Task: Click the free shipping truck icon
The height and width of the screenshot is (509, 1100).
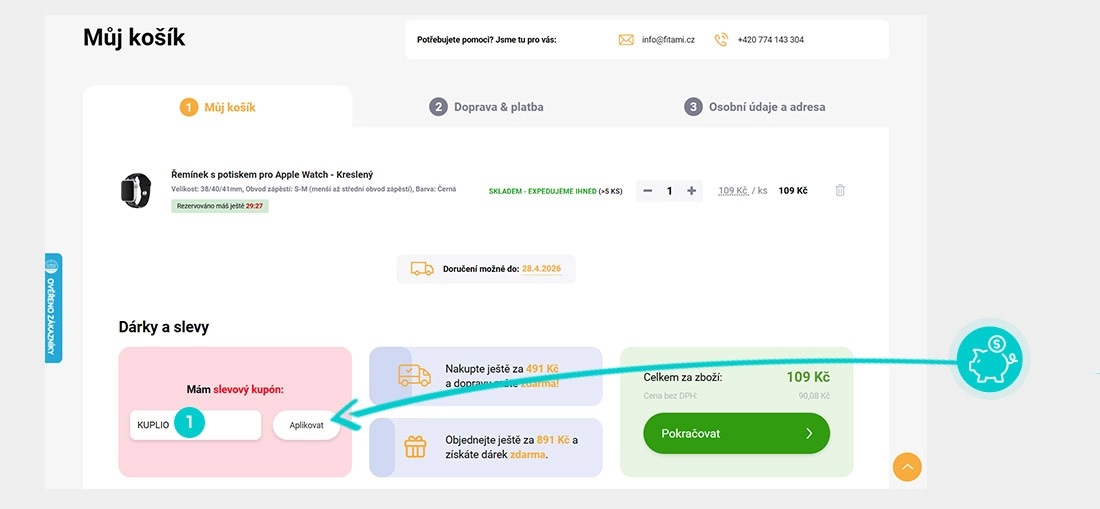Action: [x=414, y=376]
